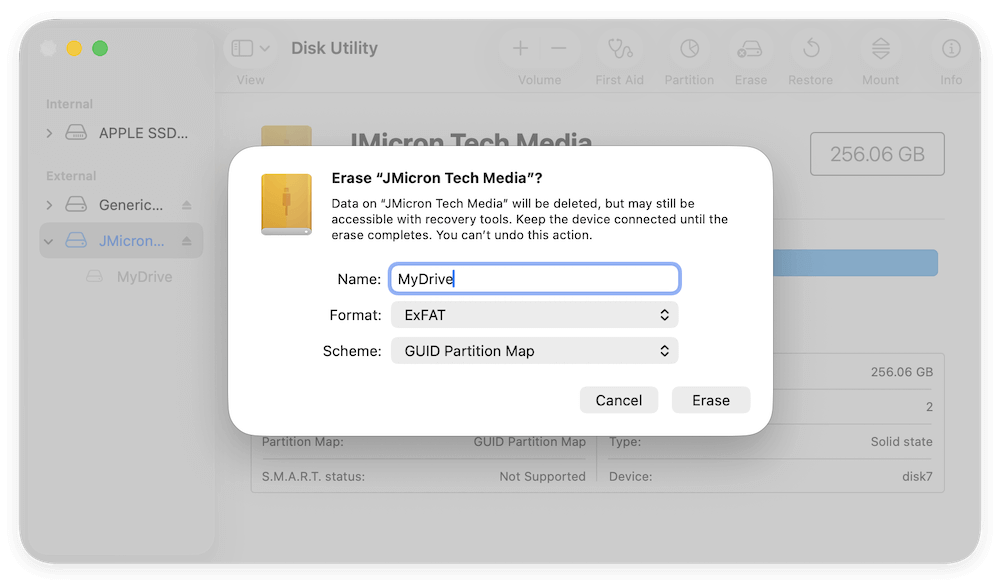Add a new volume with the plus icon
The height and width of the screenshot is (583, 1000).
[520, 48]
